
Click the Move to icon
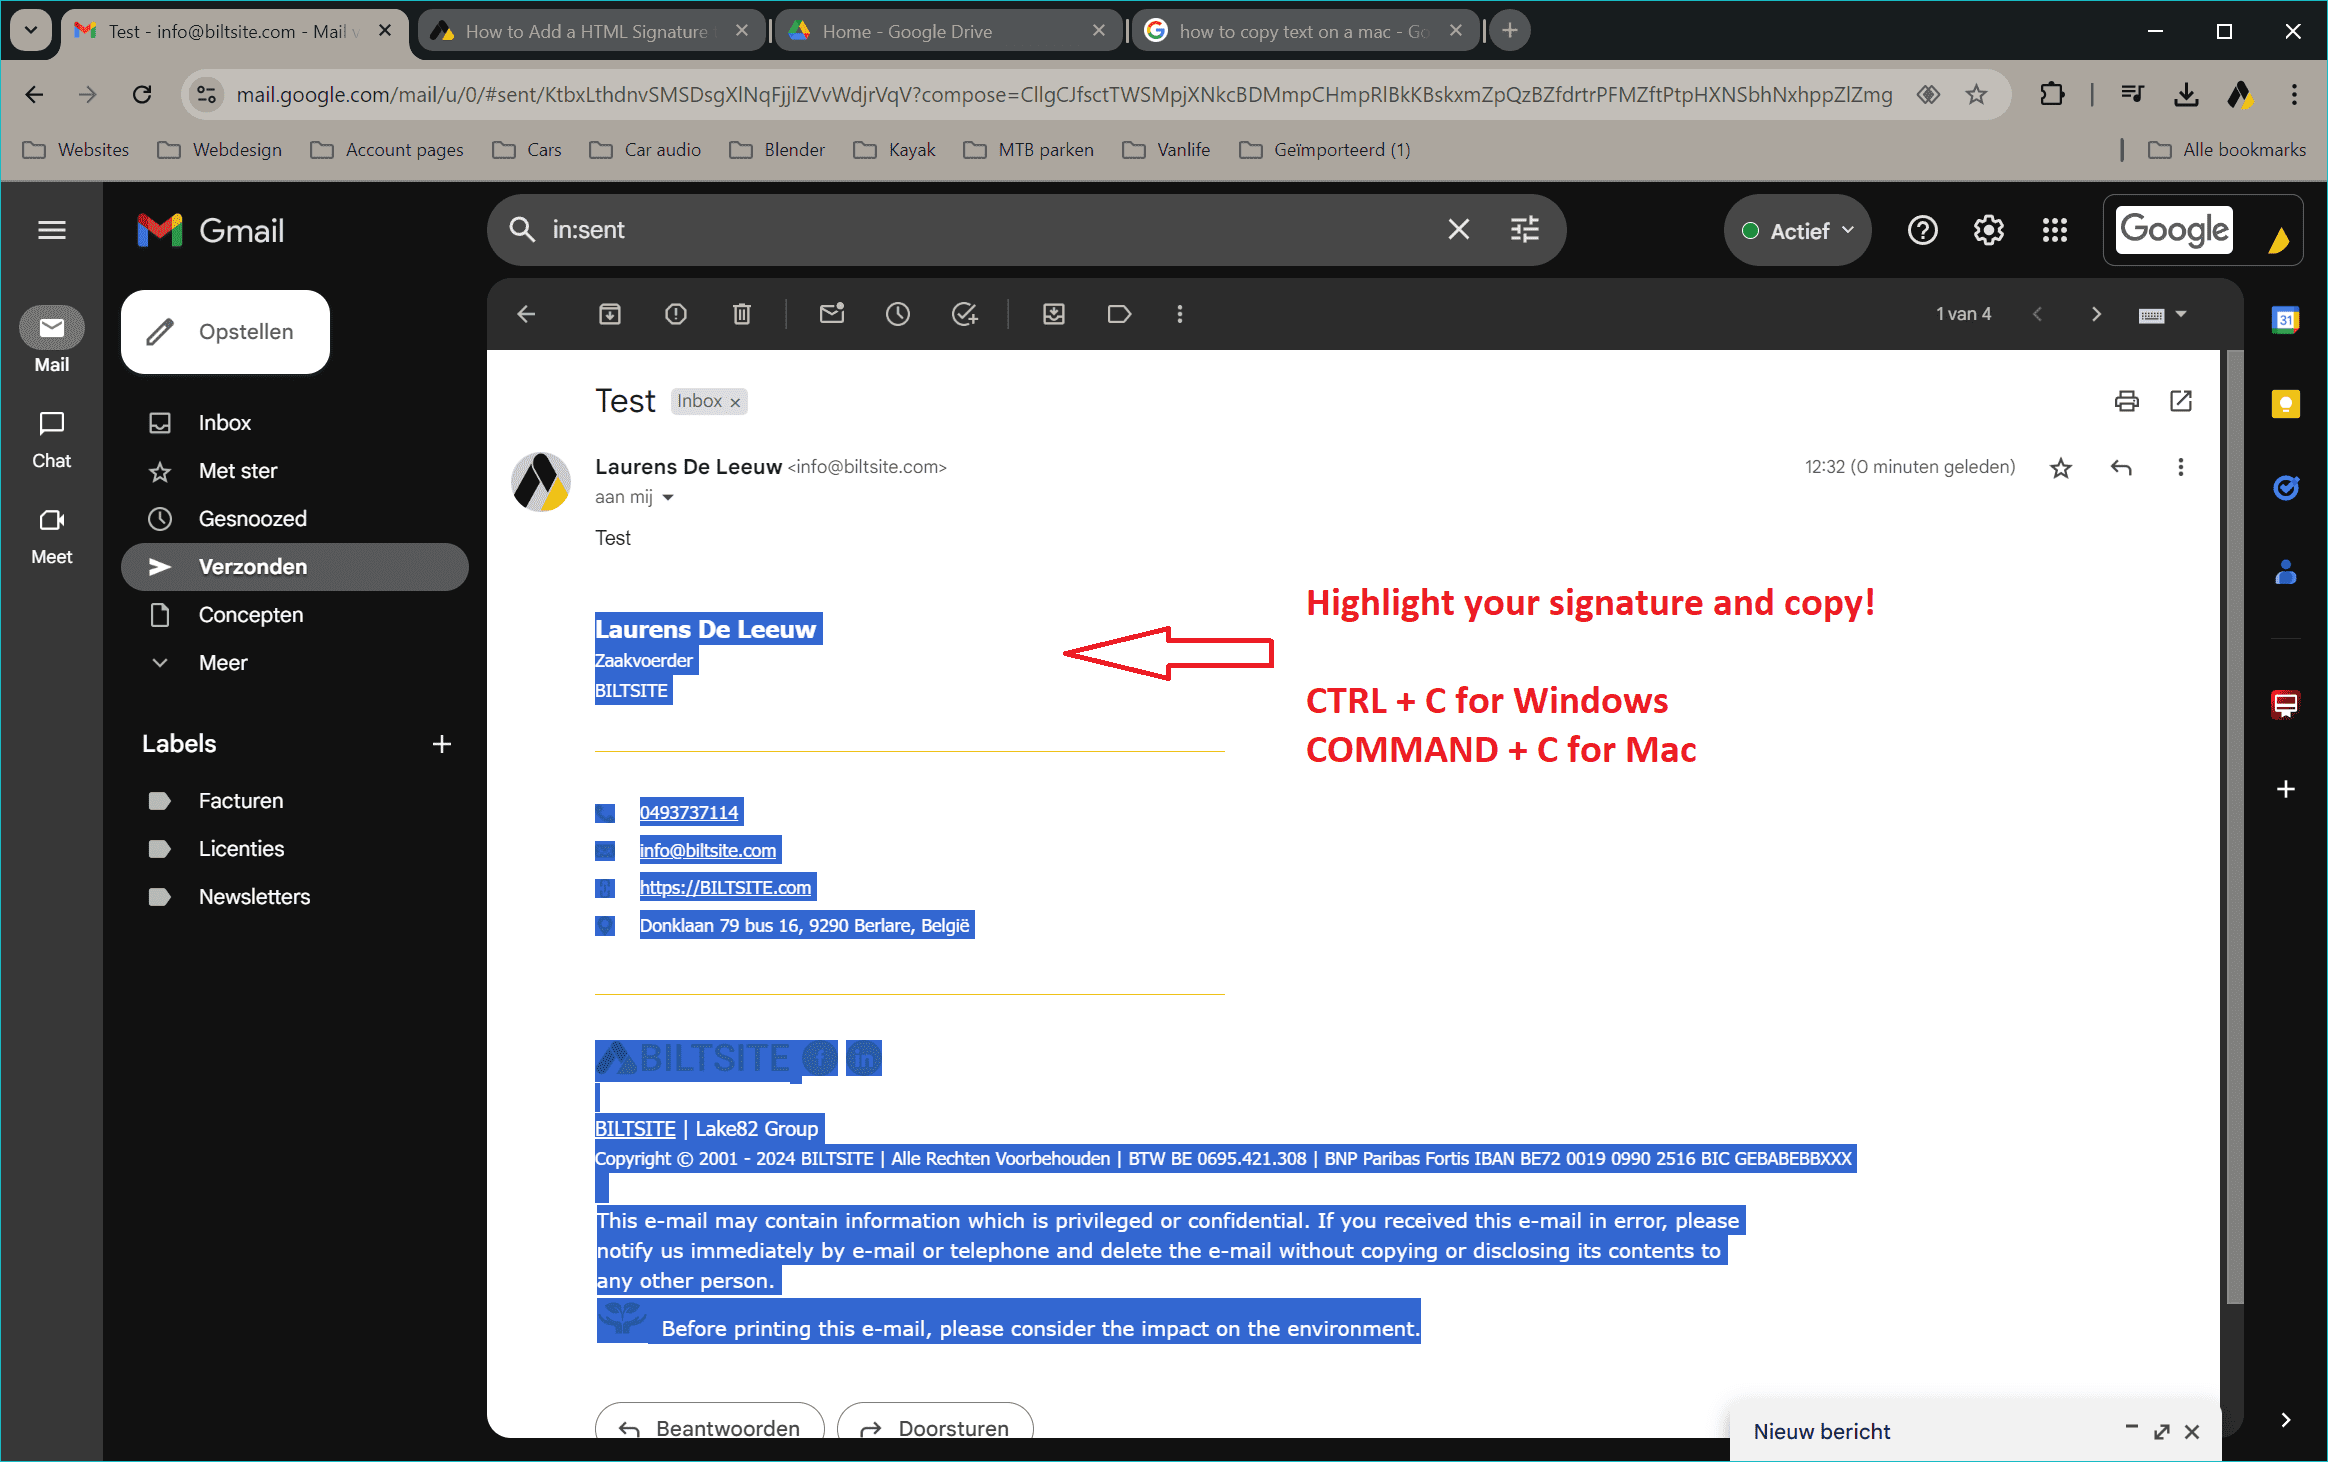pos(1054,314)
